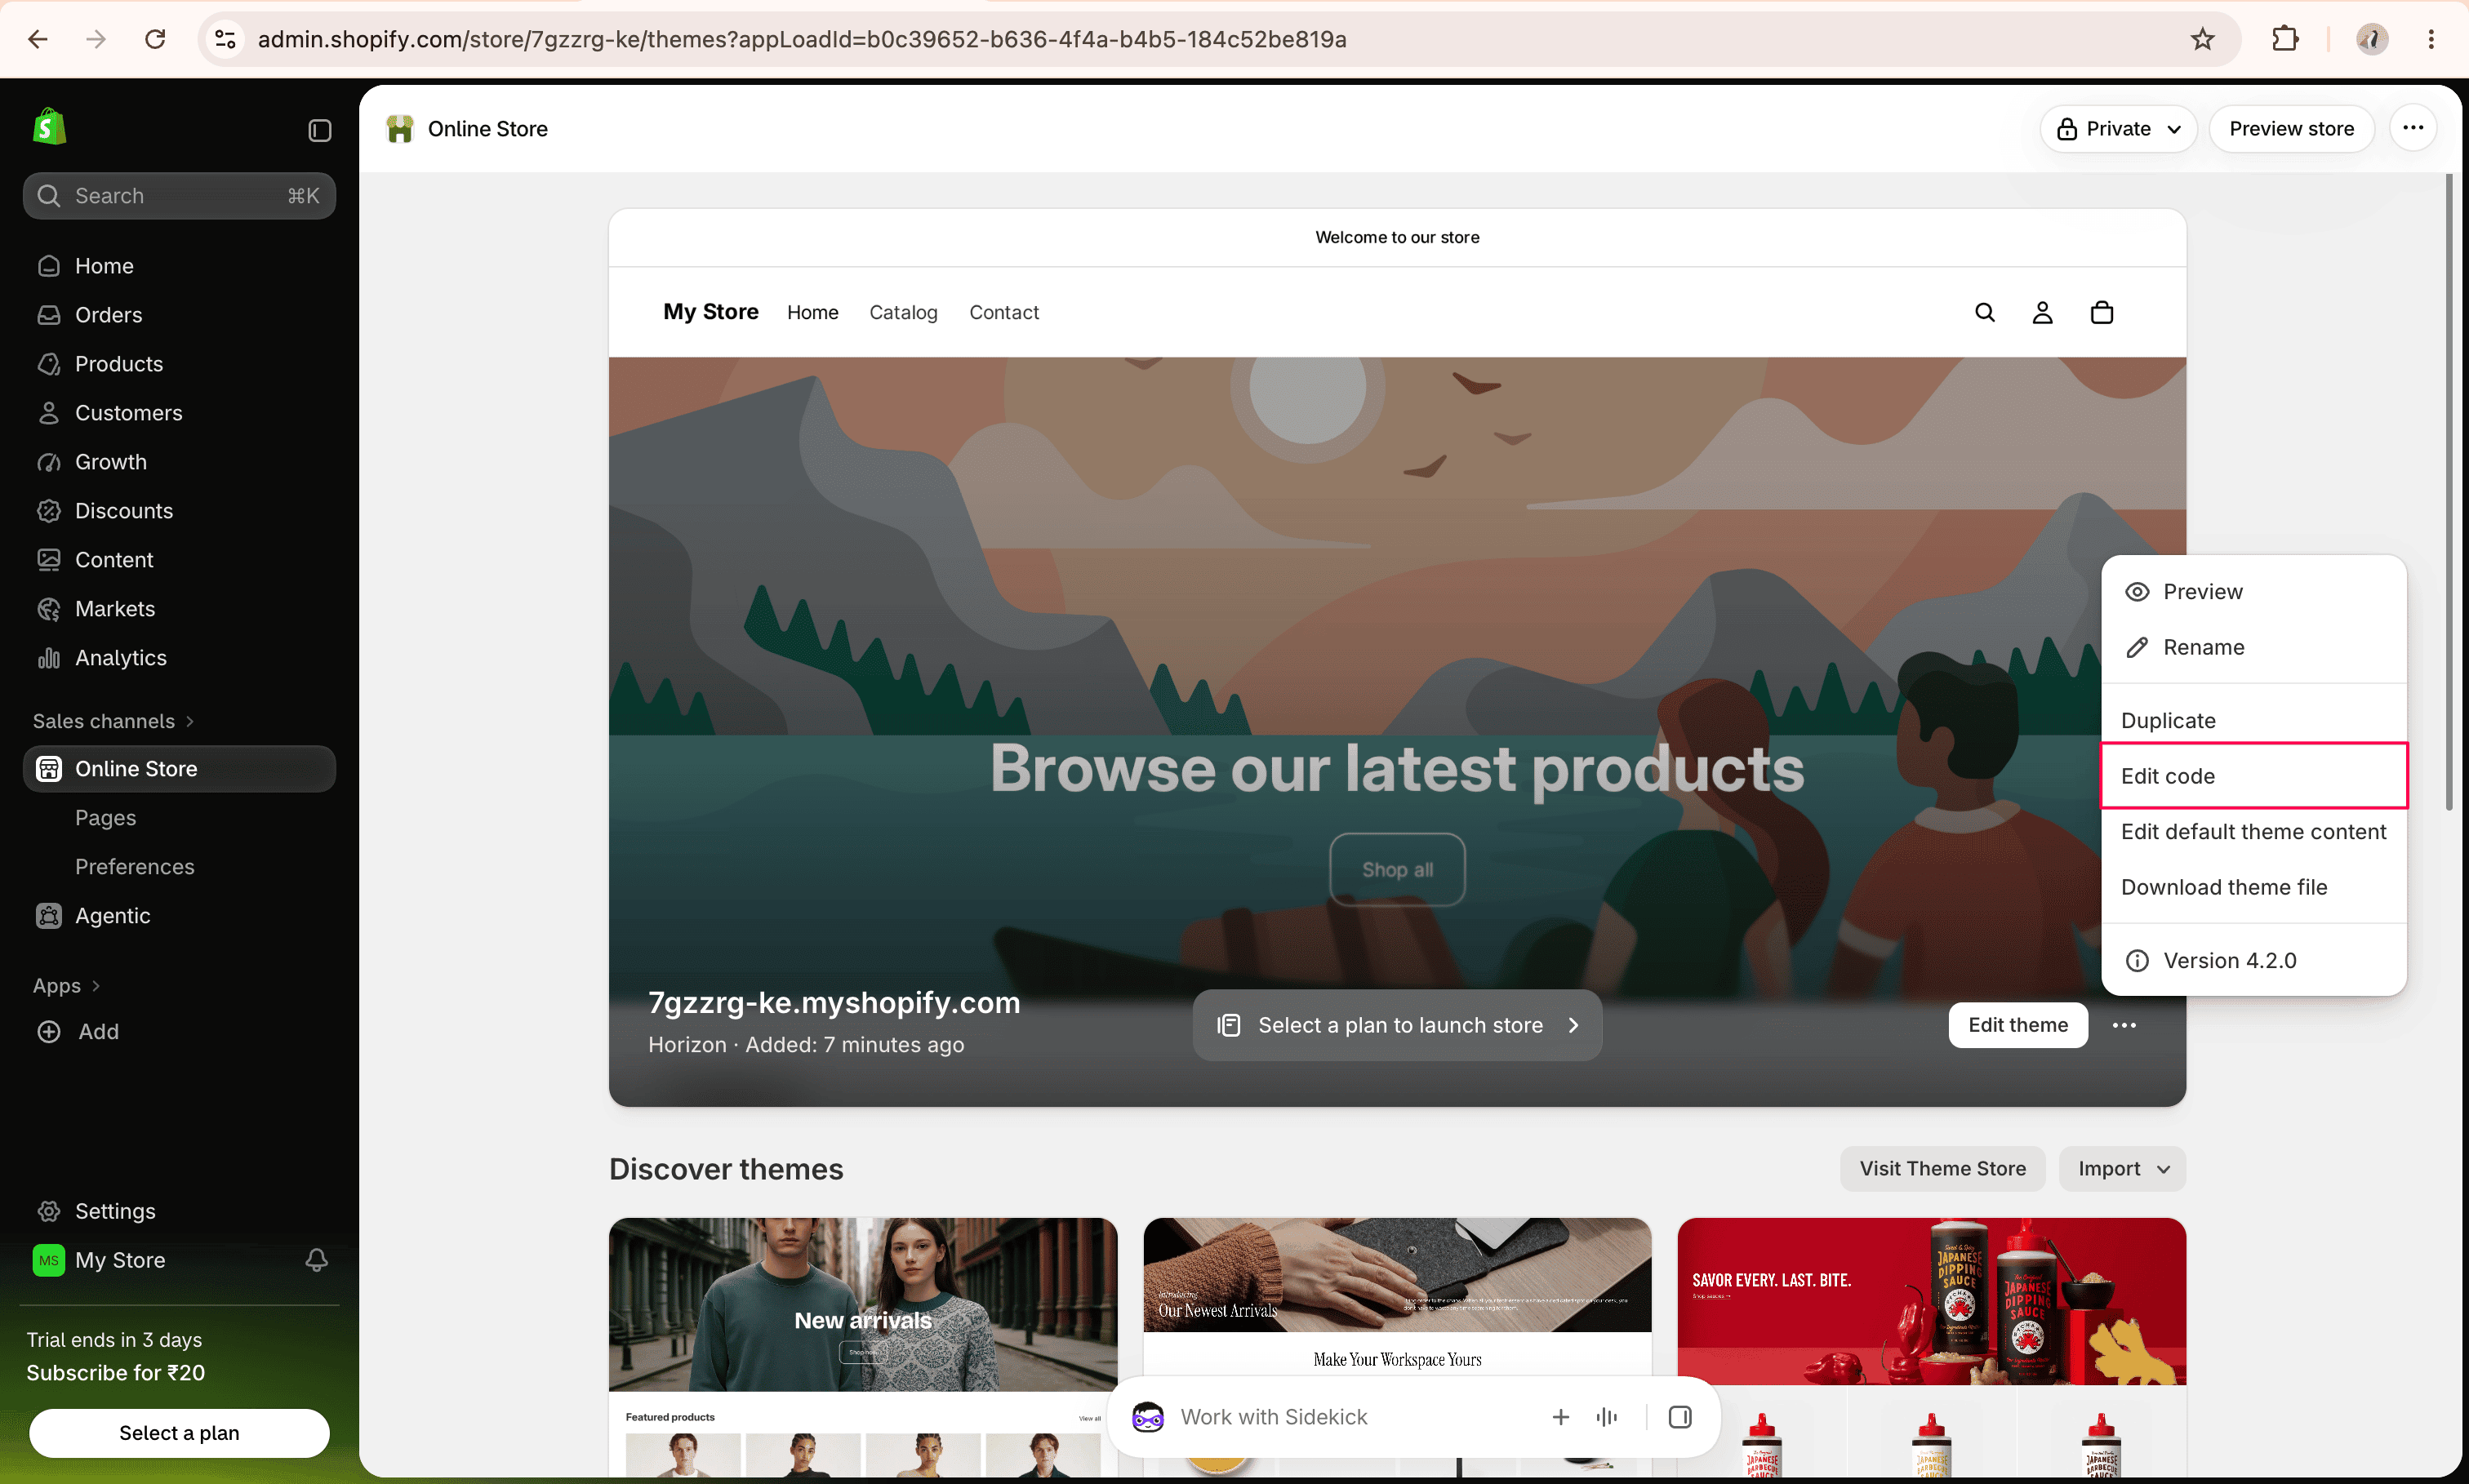Screen dimensions: 2469x1484
Task: Reload the page in the browser
Action: [x=155, y=39]
